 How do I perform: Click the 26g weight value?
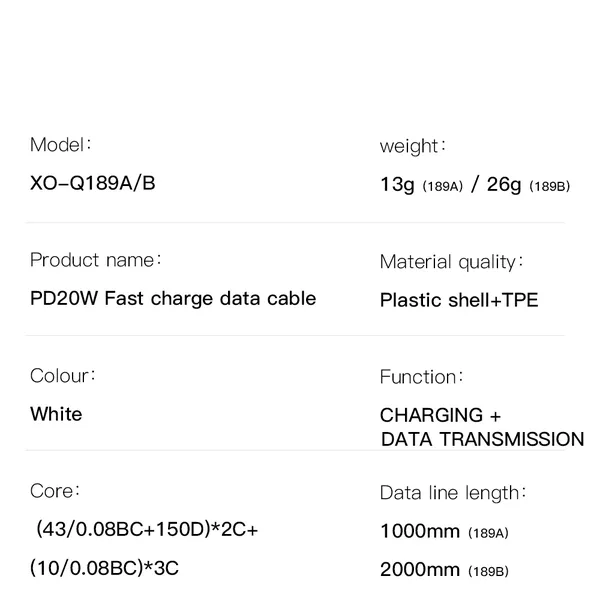tap(505, 185)
